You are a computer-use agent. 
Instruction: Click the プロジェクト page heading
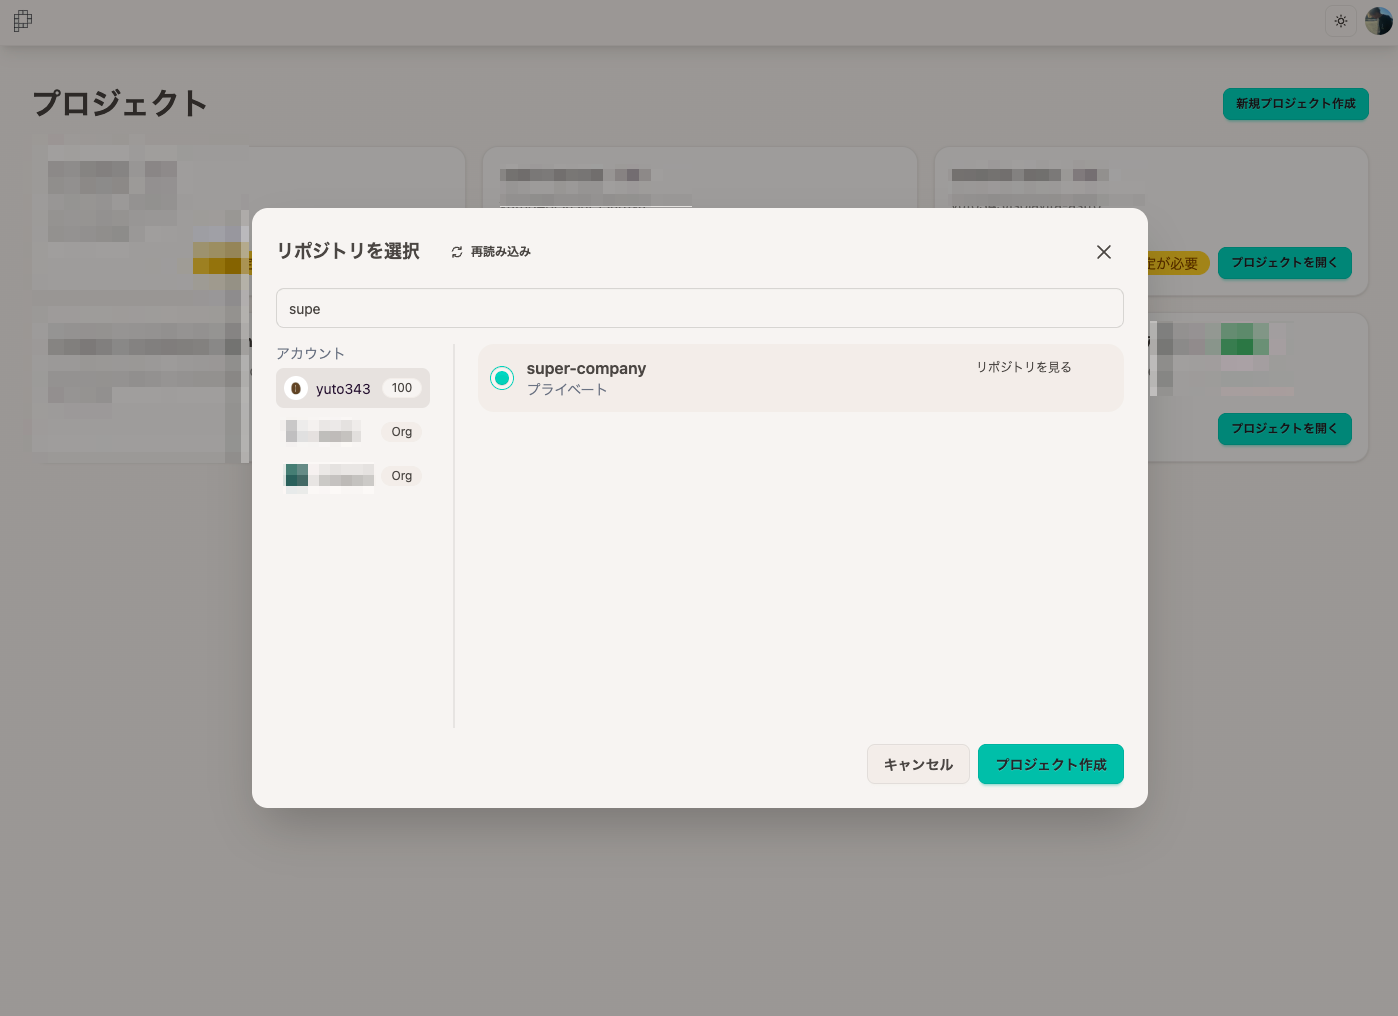(x=120, y=103)
